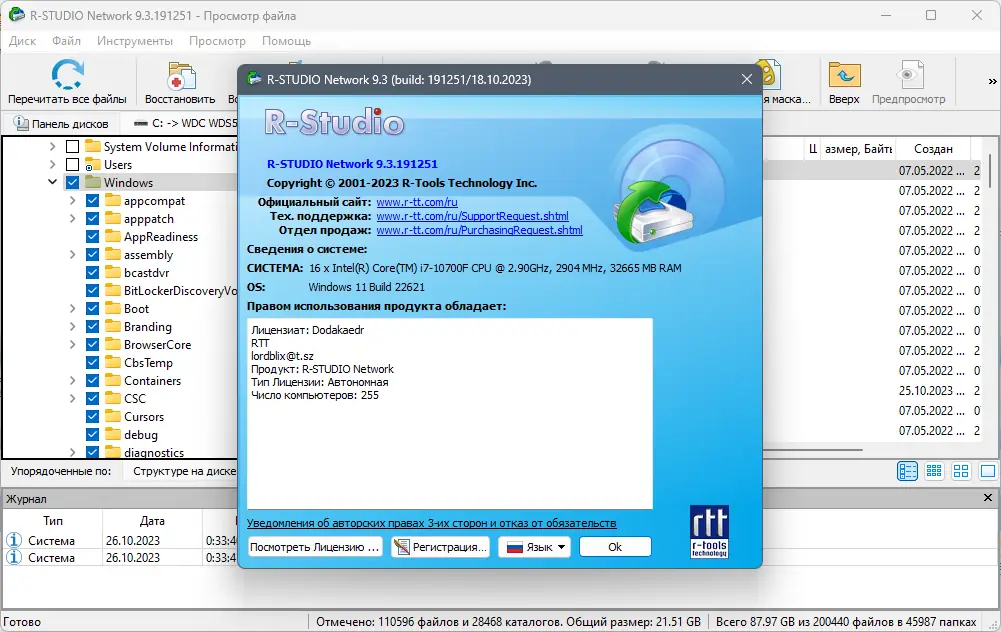
Task: Collapse the Windows folder node
Action: (52, 183)
